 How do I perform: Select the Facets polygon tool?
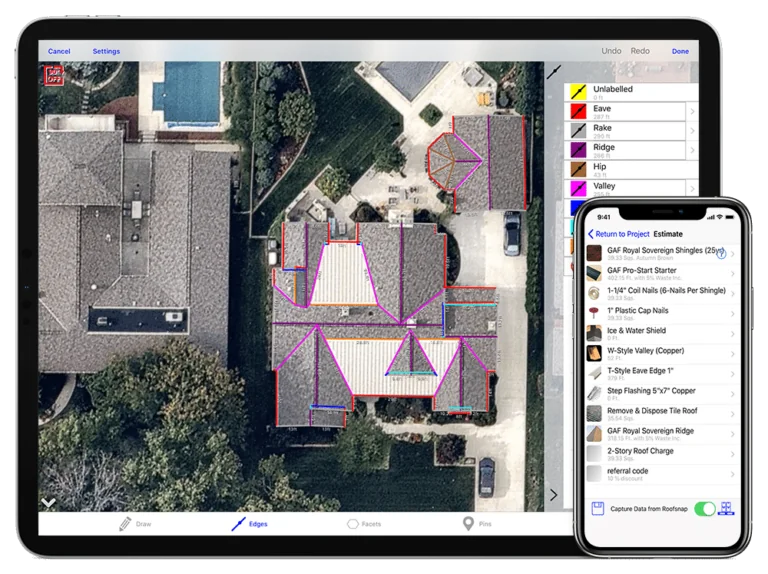364,524
